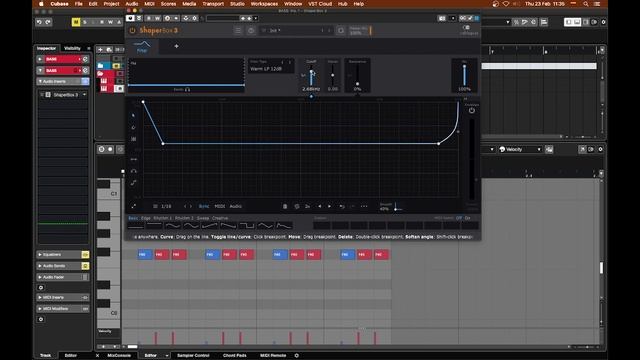640x360 pixels.
Task: Shift the wave right with arrow button
Action: (329, 206)
